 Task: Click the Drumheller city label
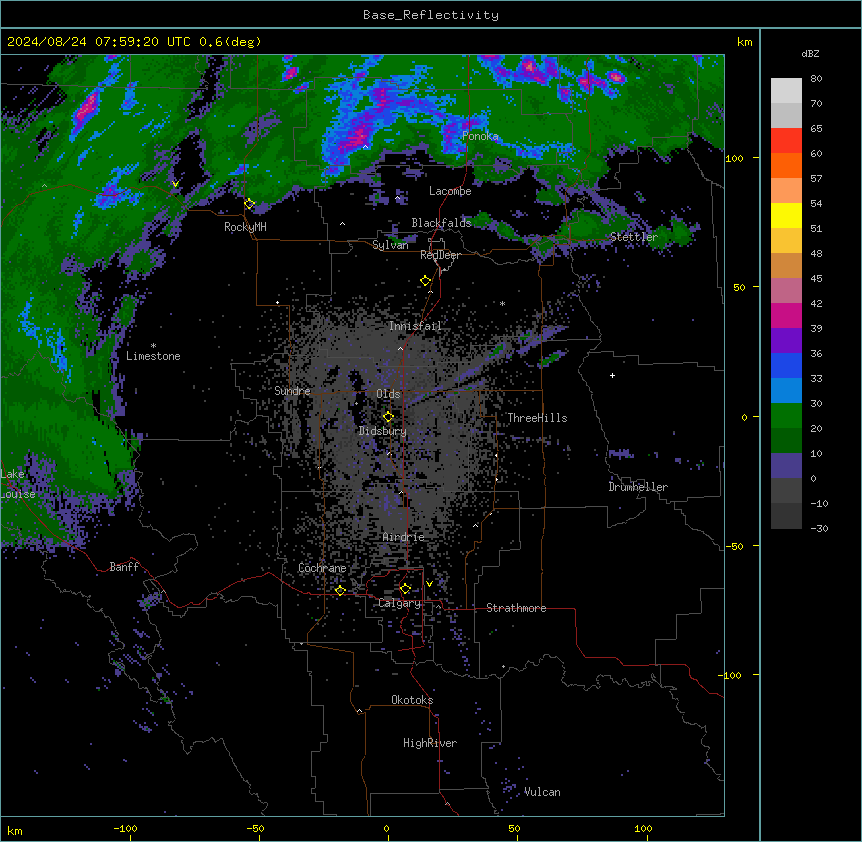(x=638, y=487)
